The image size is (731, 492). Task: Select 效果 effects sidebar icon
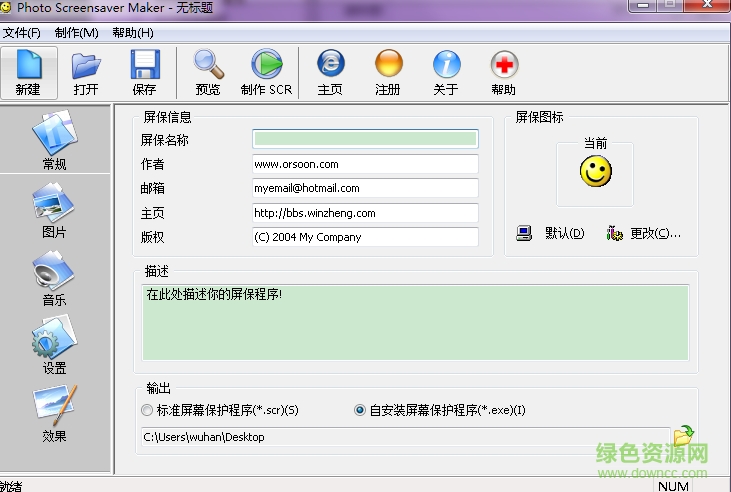tap(55, 413)
